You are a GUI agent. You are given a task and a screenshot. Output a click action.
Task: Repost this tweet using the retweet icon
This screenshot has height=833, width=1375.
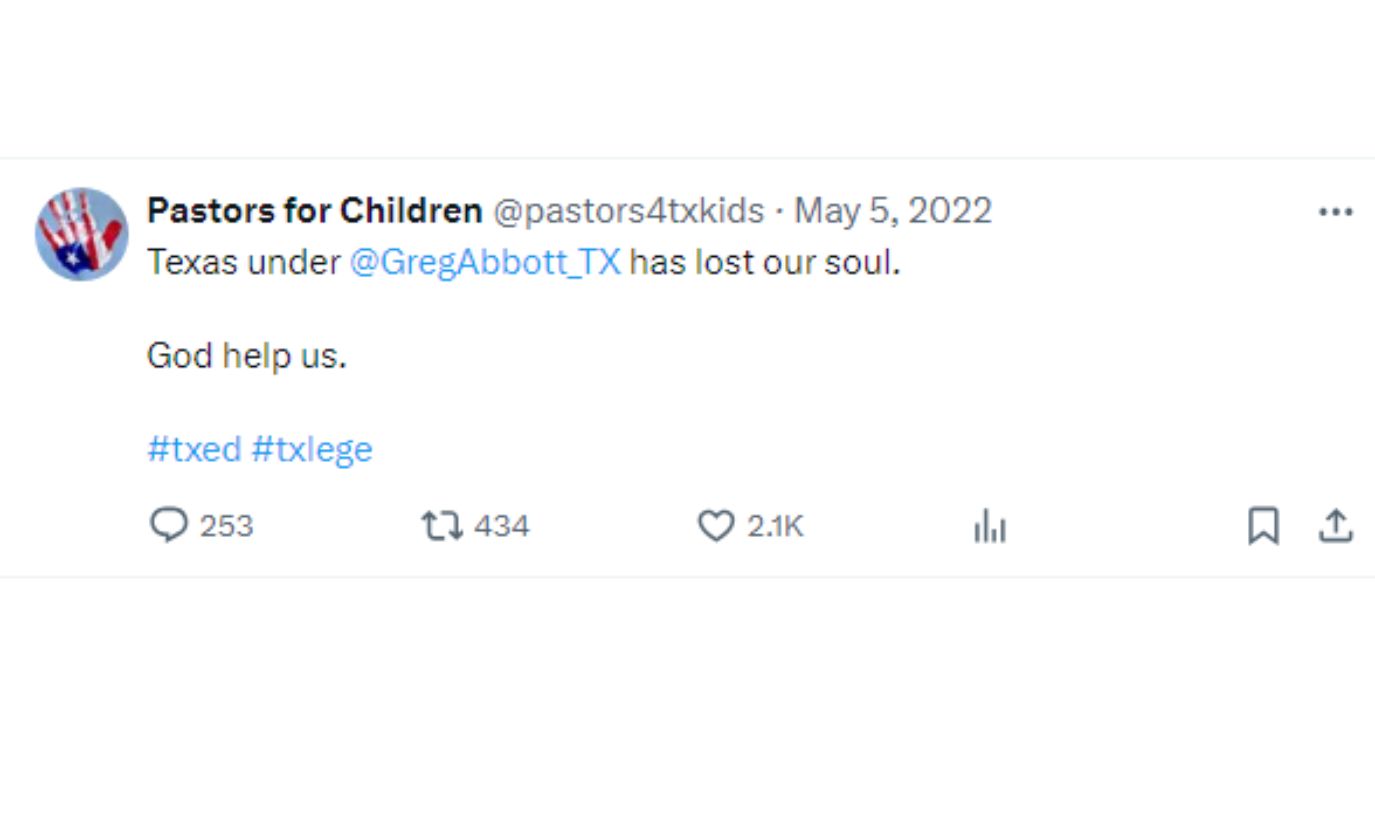pyautogui.click(x=441, y=526)
